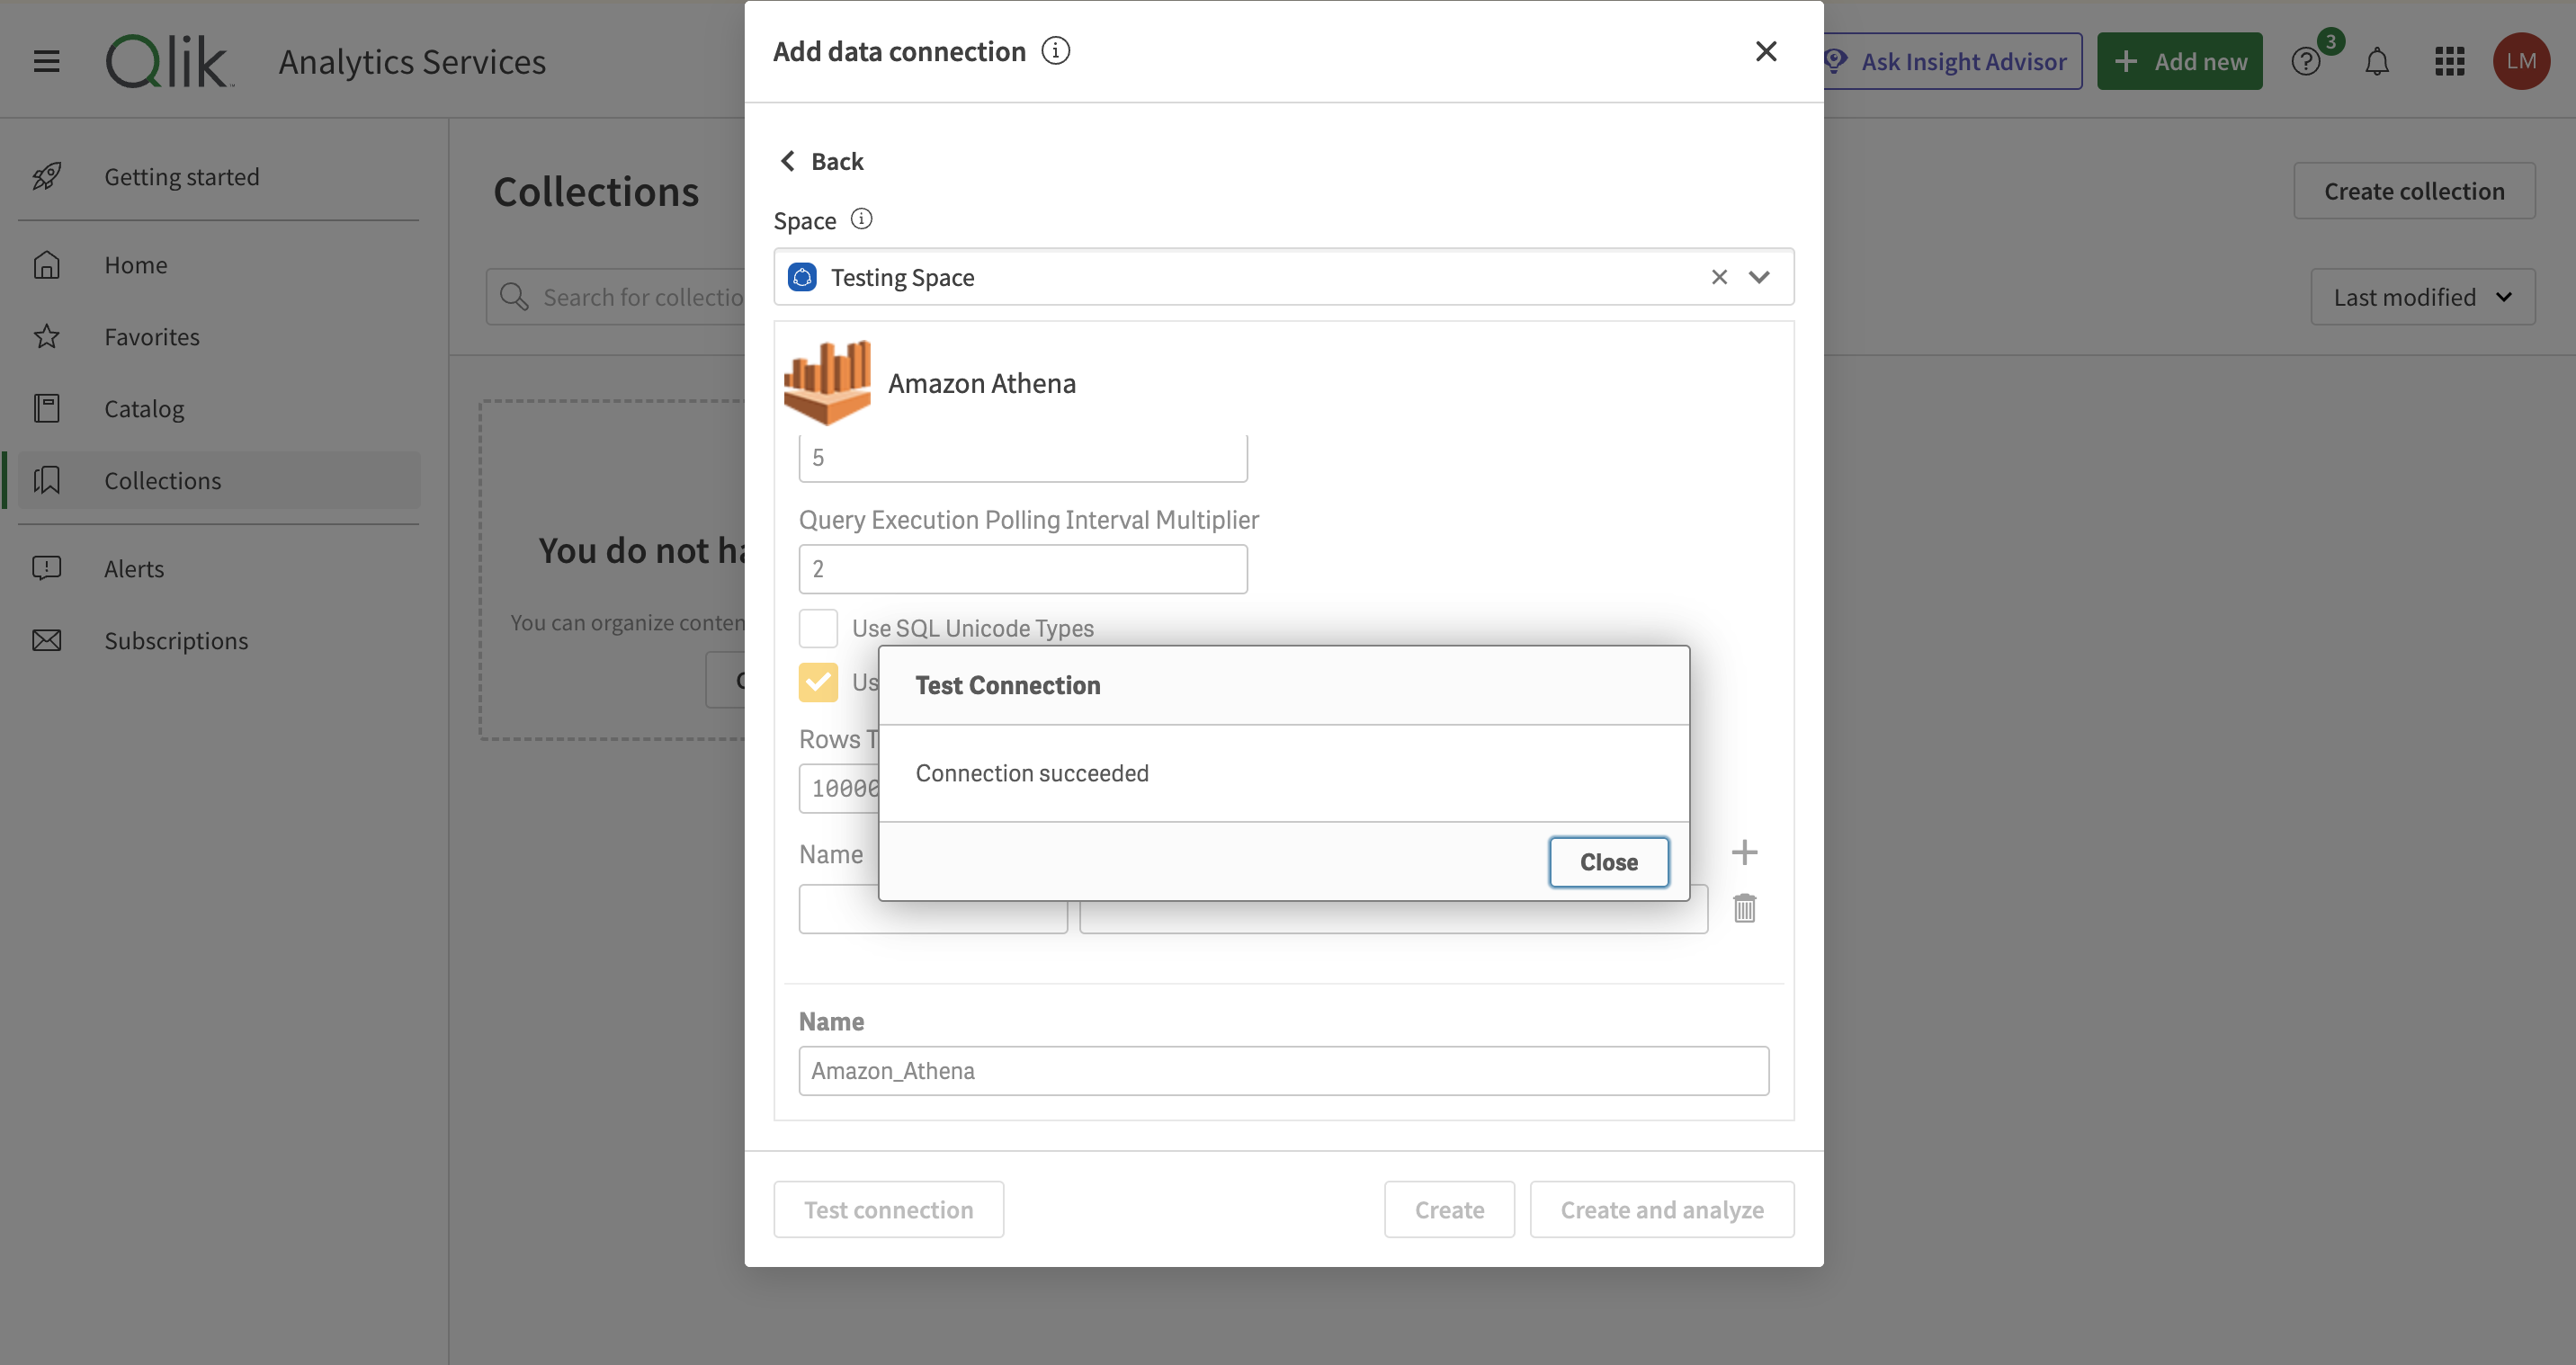2576x1365 pixels.
Task: Open Alerts in sidebar
Action: pyautogui.click(x=219, y=569)
